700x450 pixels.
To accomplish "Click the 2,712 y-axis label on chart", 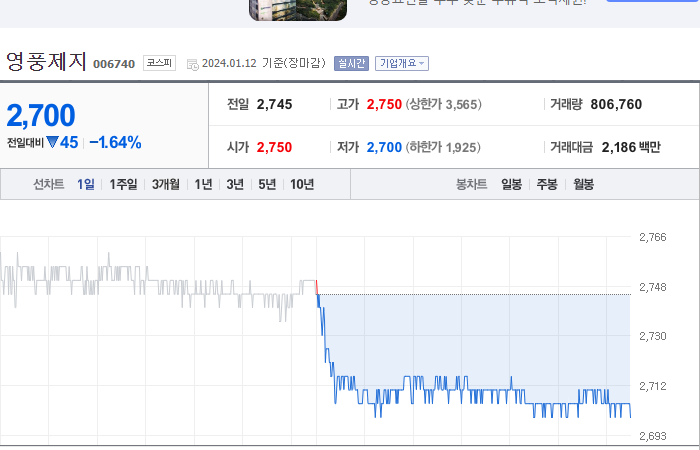I will pyautogui.click(x=653, y=386).
